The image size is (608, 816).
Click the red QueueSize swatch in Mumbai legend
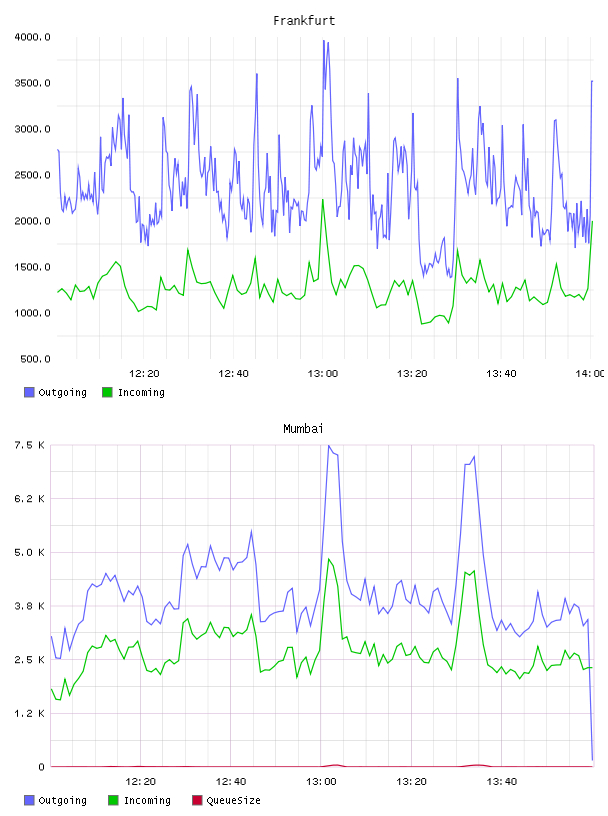coord(197,800)
